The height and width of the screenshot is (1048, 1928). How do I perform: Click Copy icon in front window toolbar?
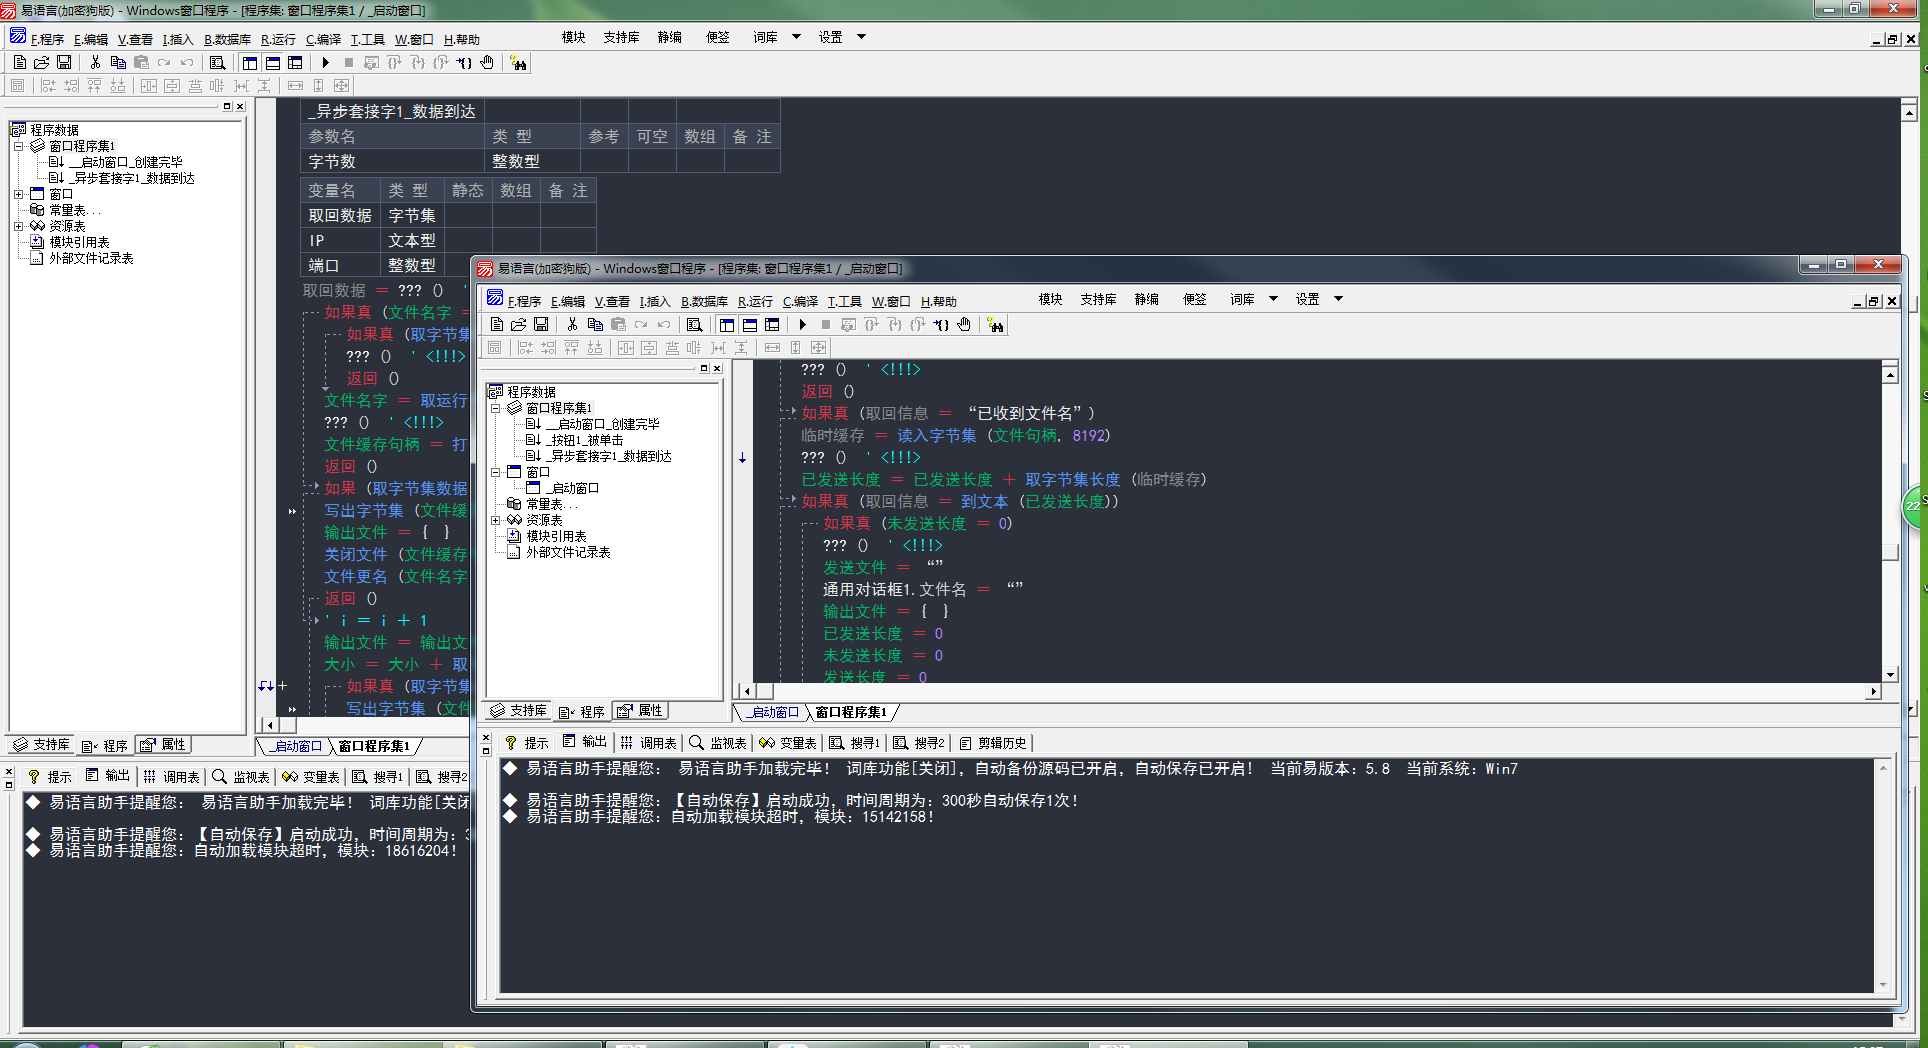[595, 324]
